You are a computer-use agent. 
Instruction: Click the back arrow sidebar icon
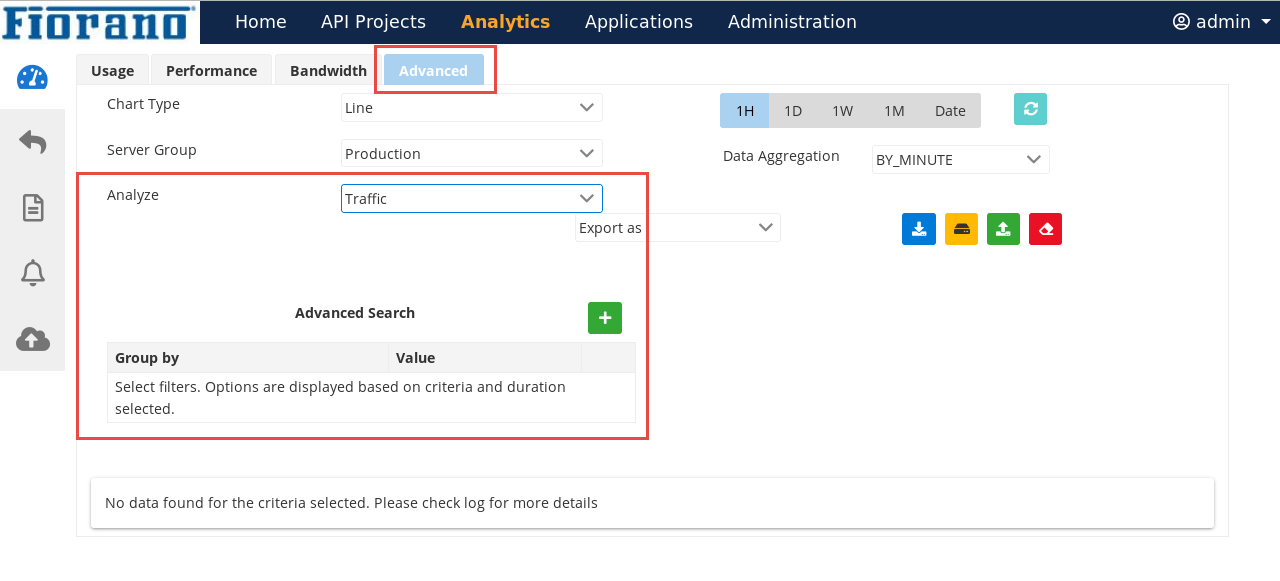click(x=32, y=142)
